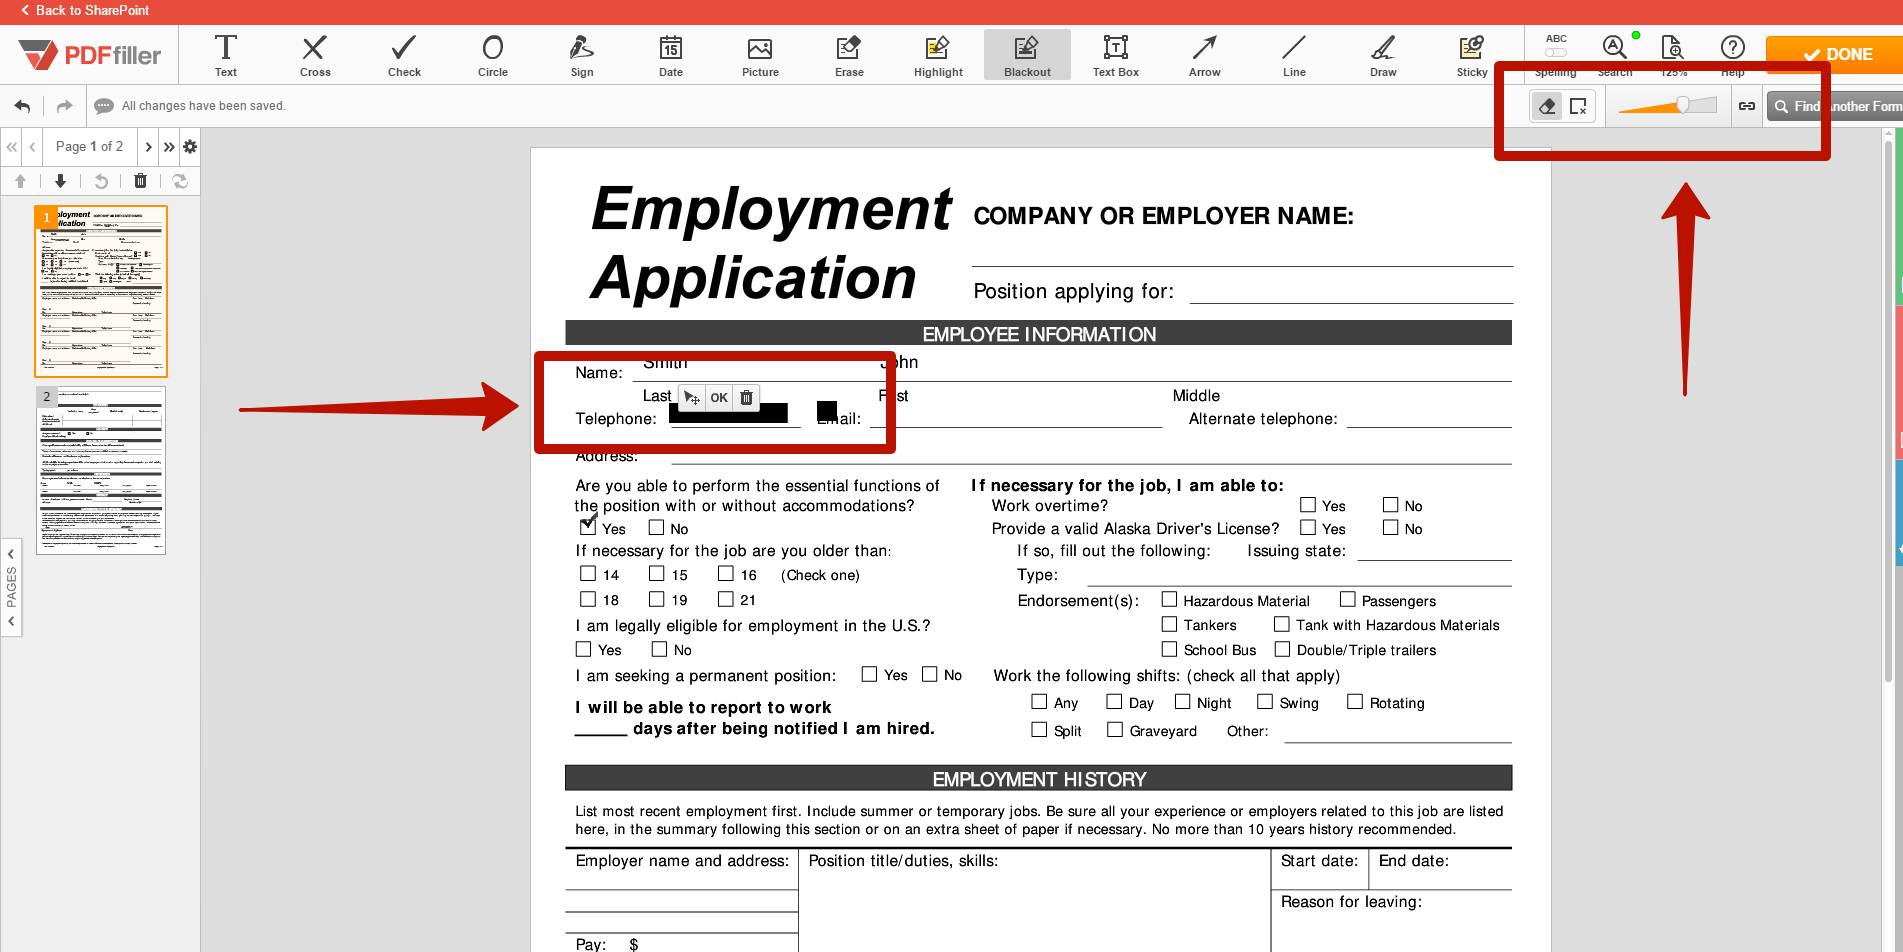Check the age 18 box
This screenshot has width=1903, height=952.
[588, 599]
